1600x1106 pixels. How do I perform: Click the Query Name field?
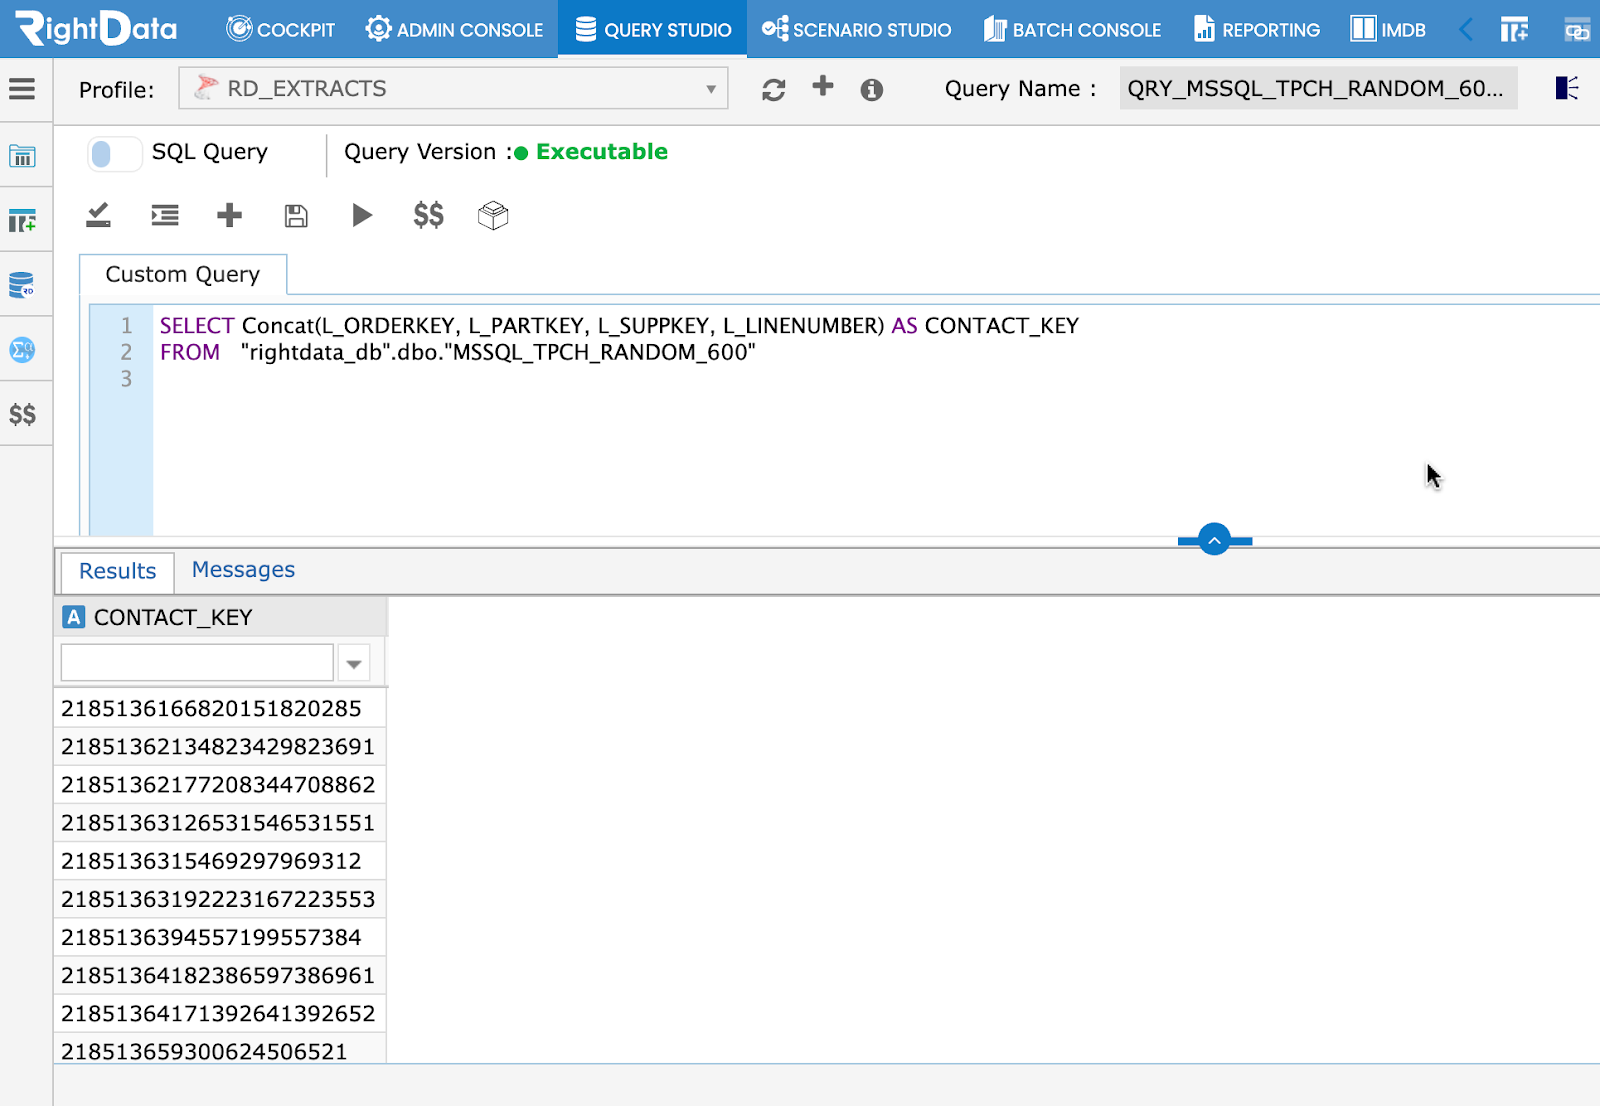[1318, 88]
